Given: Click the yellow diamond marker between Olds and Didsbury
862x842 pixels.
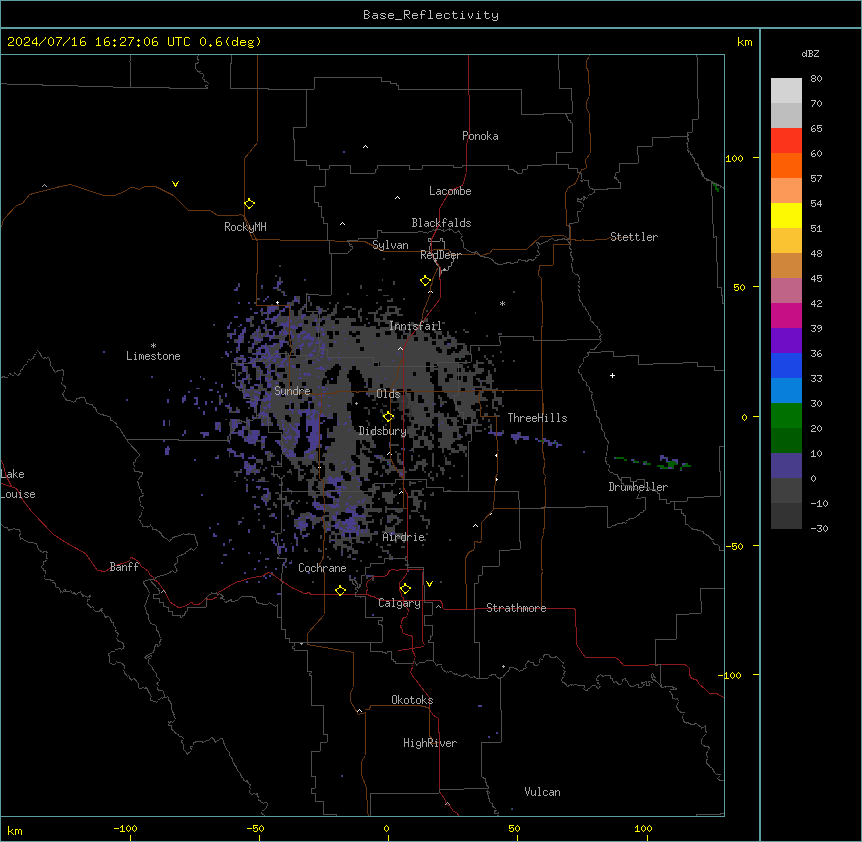Looking at the screenshot, I should [x=389, y=416].
